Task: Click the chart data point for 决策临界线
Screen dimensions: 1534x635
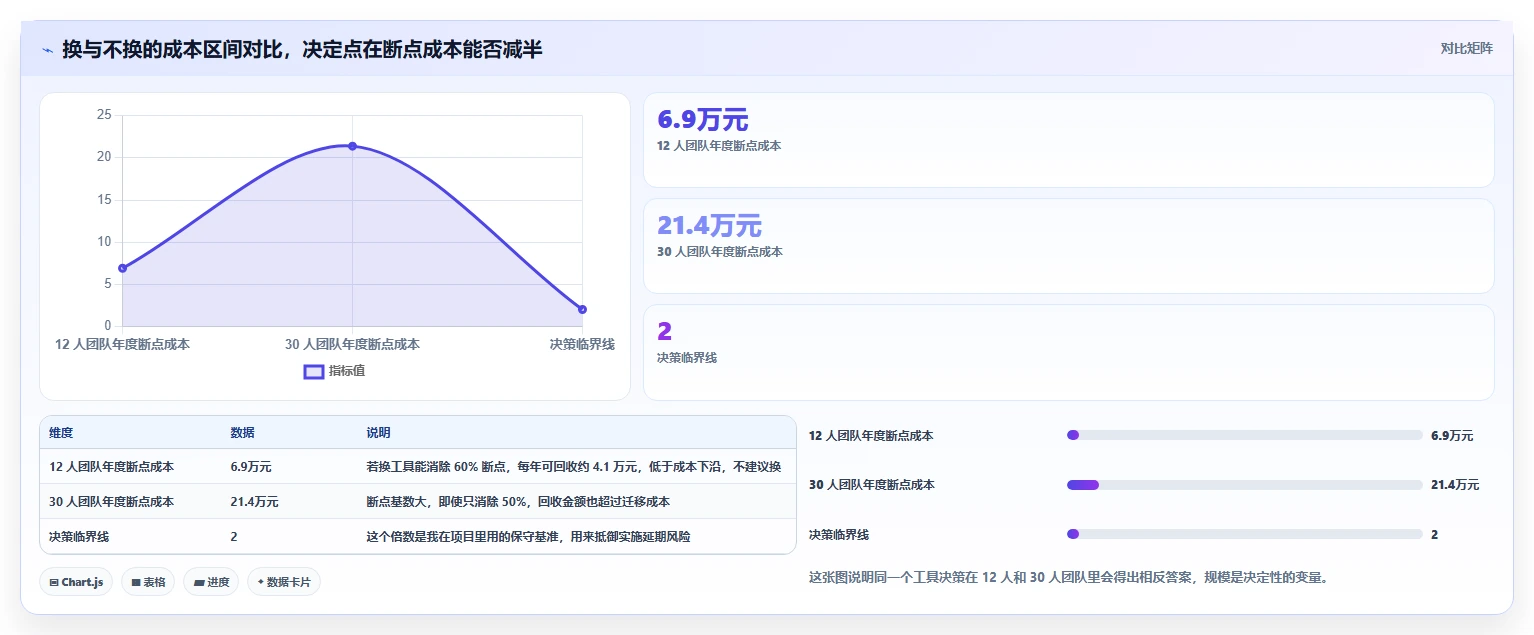Action: tap(582, 309)
